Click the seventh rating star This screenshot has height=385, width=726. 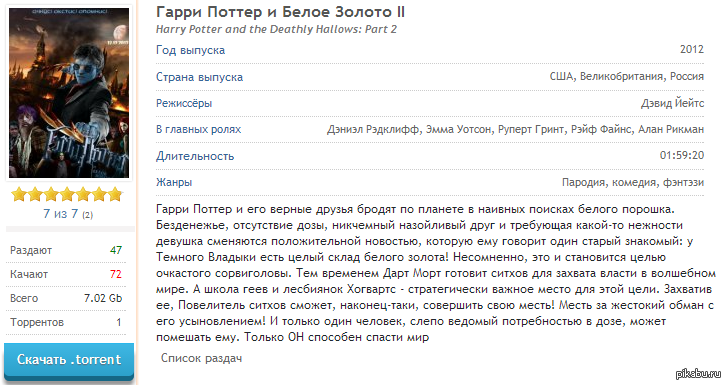[x=115, y=194]
